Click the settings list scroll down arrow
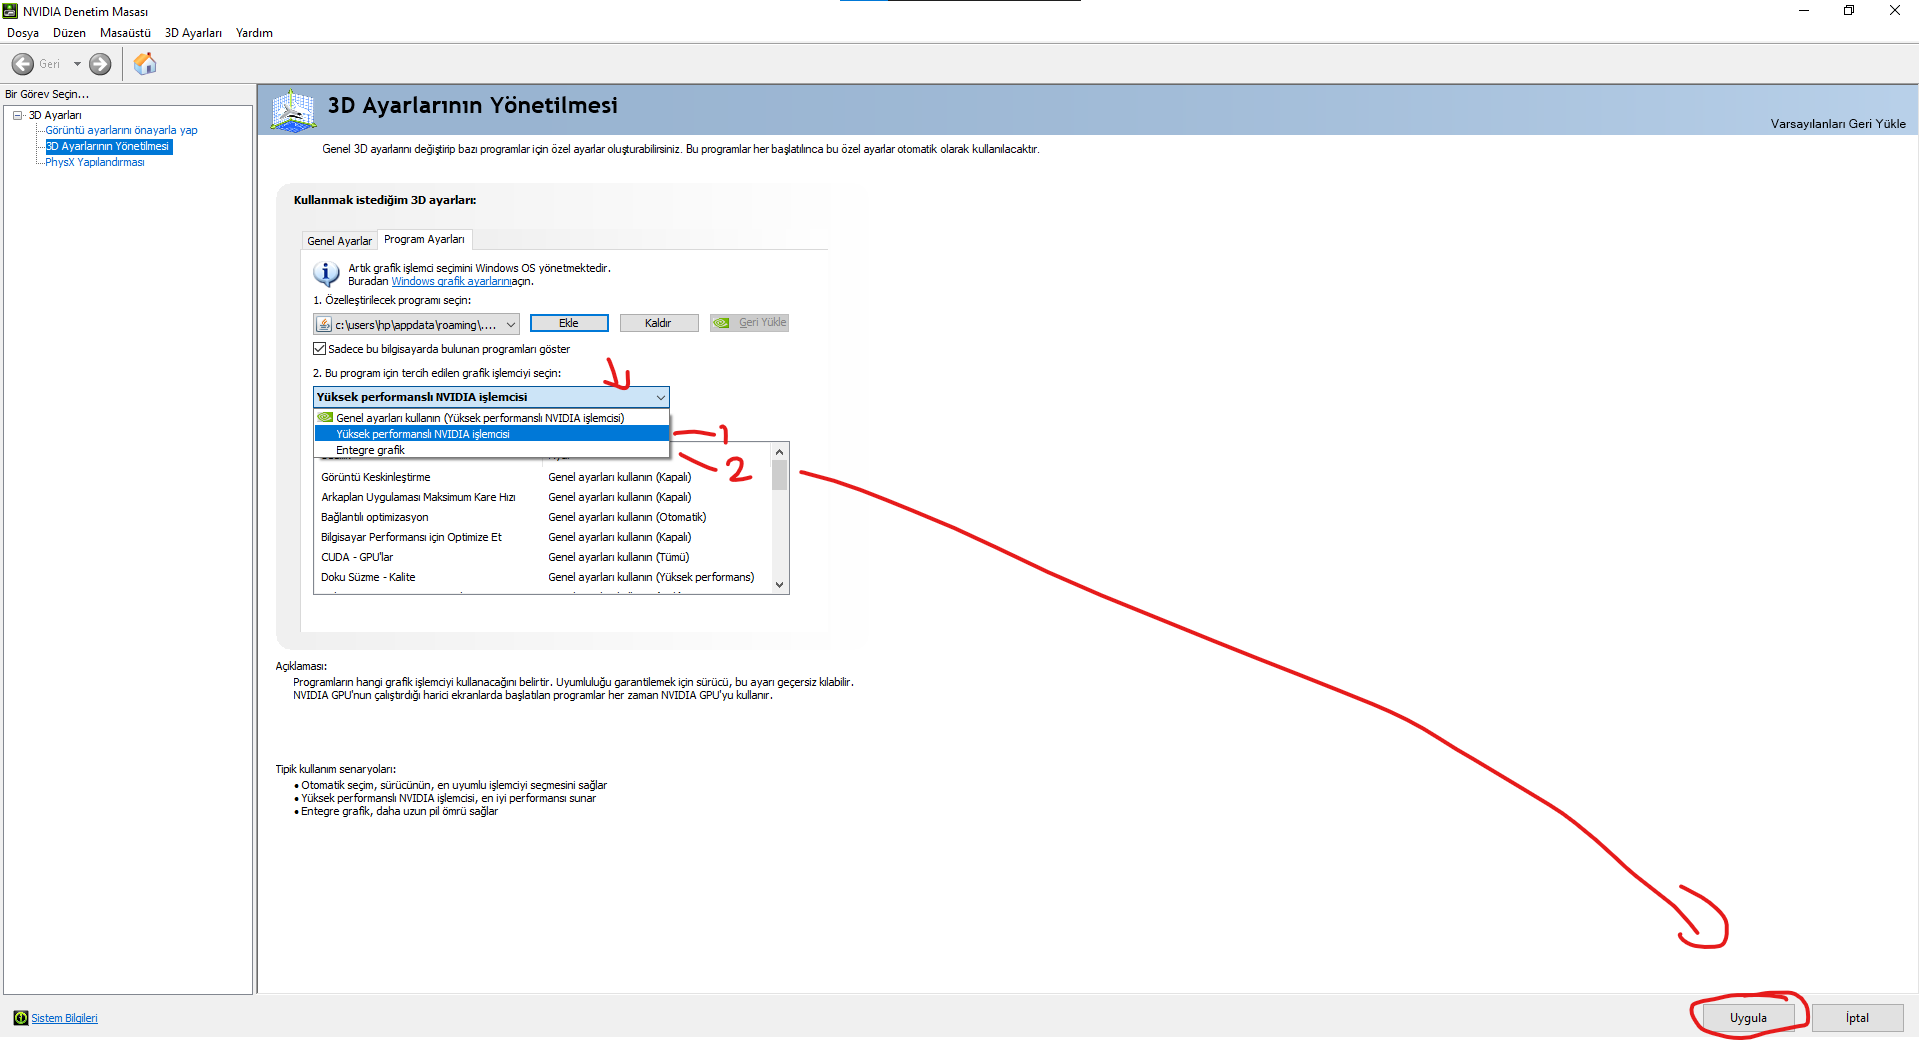 pos(779,585)
